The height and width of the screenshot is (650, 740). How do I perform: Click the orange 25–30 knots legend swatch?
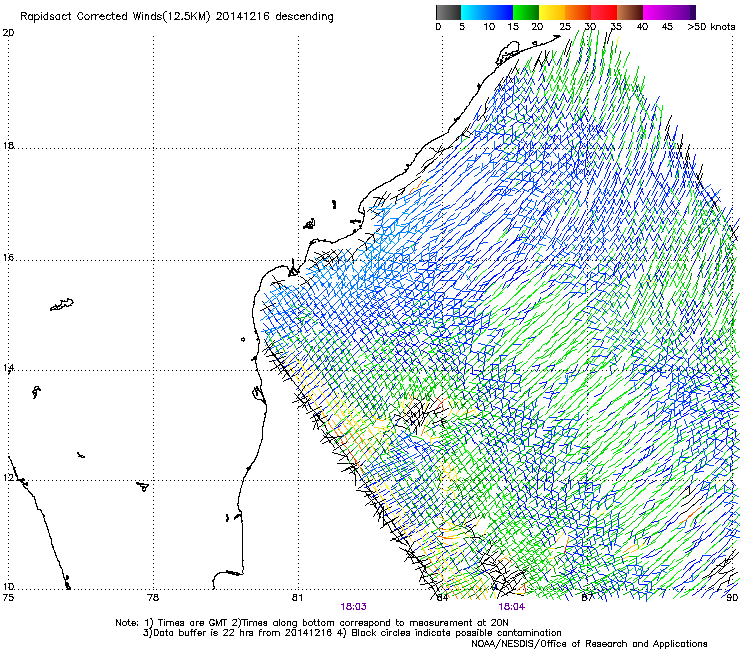point(578,12)
